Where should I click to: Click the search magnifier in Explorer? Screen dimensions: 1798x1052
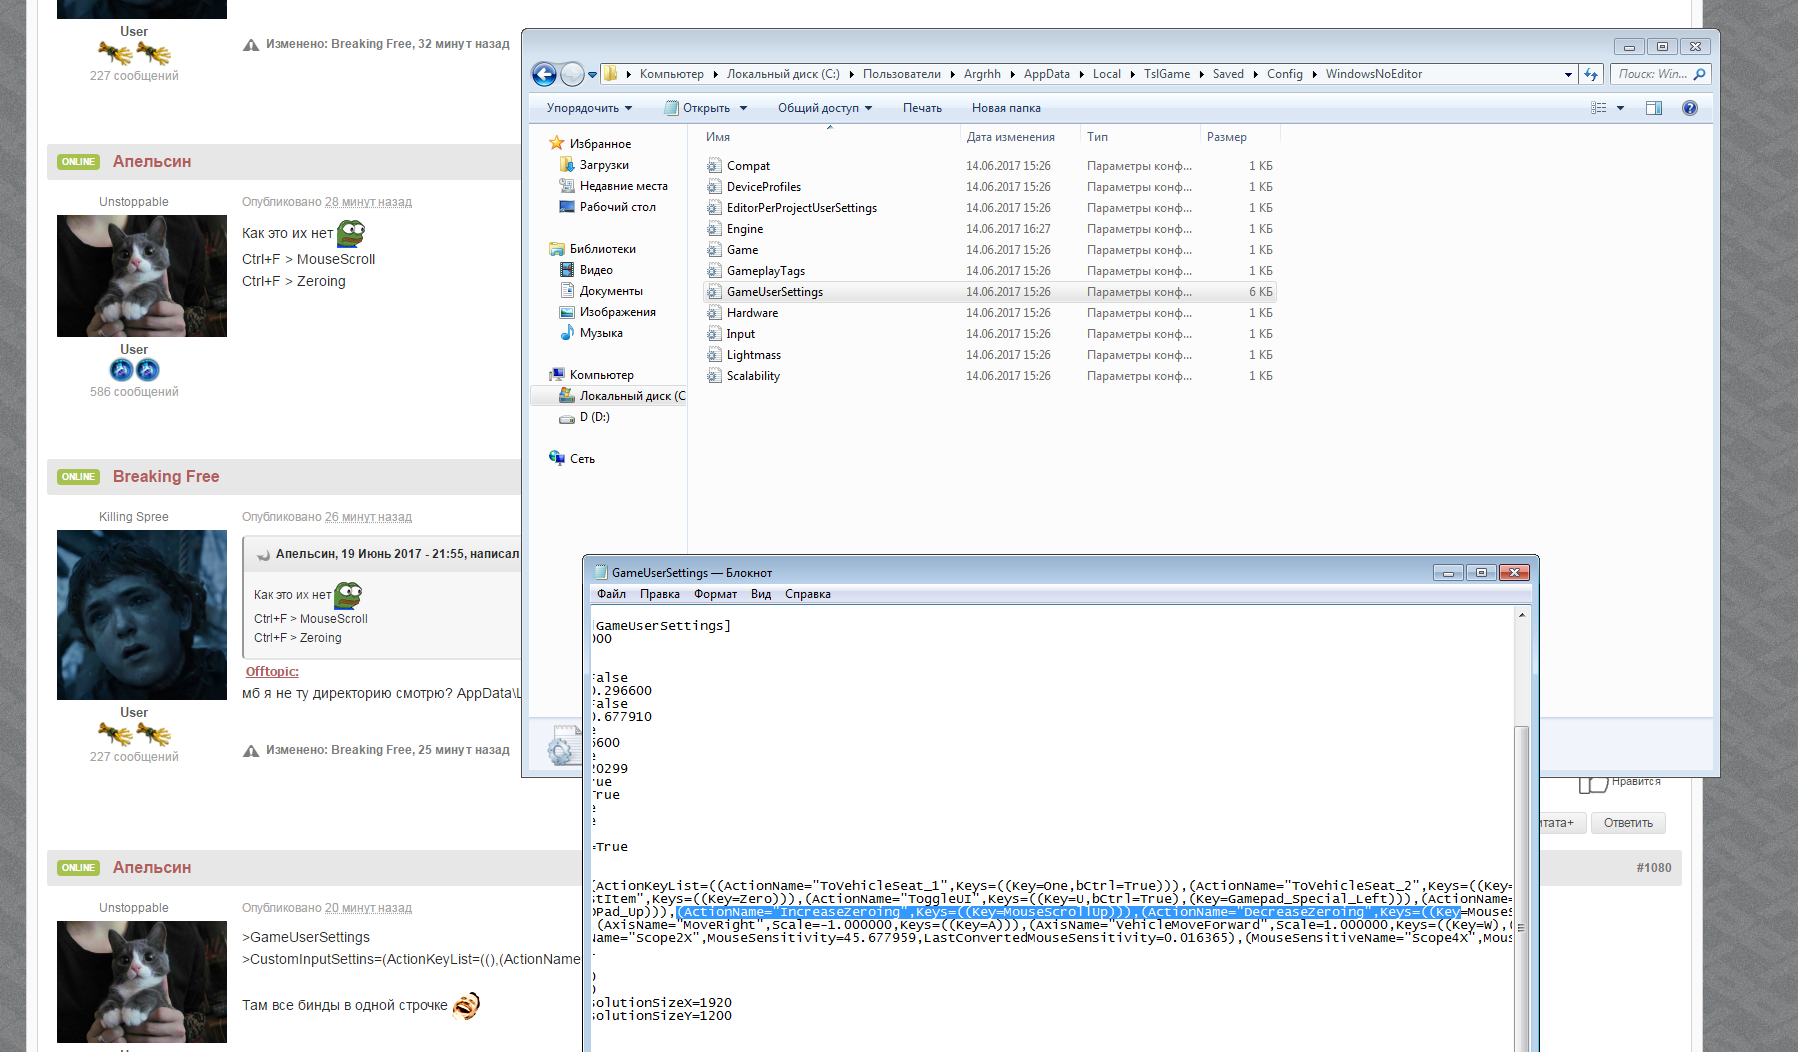1699,74
